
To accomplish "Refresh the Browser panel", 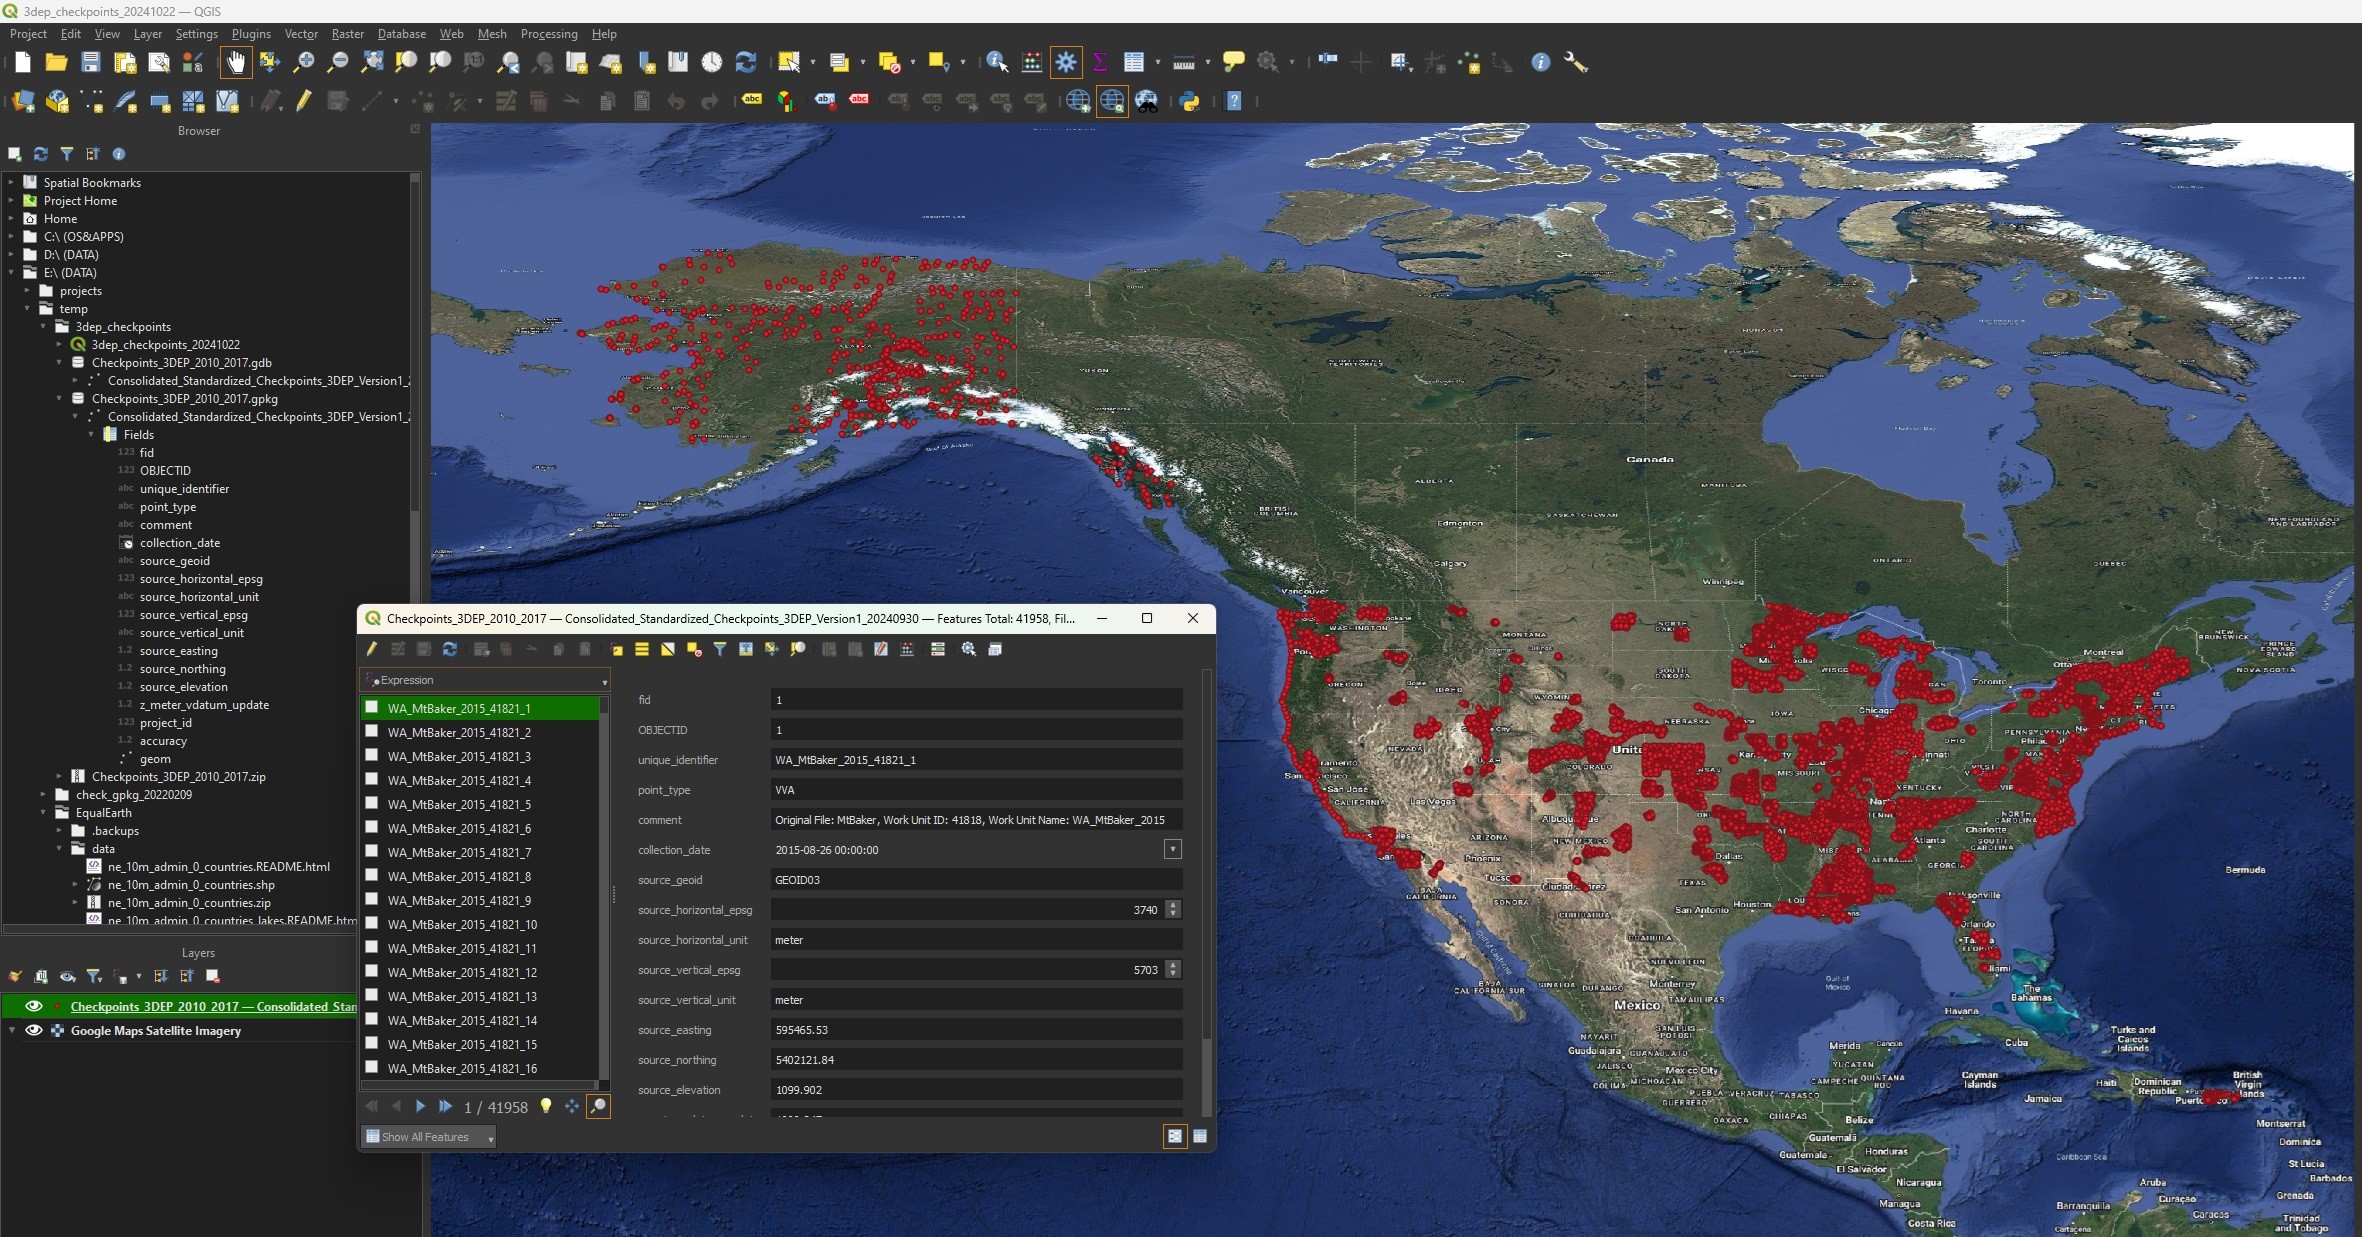I will [41, 154].
